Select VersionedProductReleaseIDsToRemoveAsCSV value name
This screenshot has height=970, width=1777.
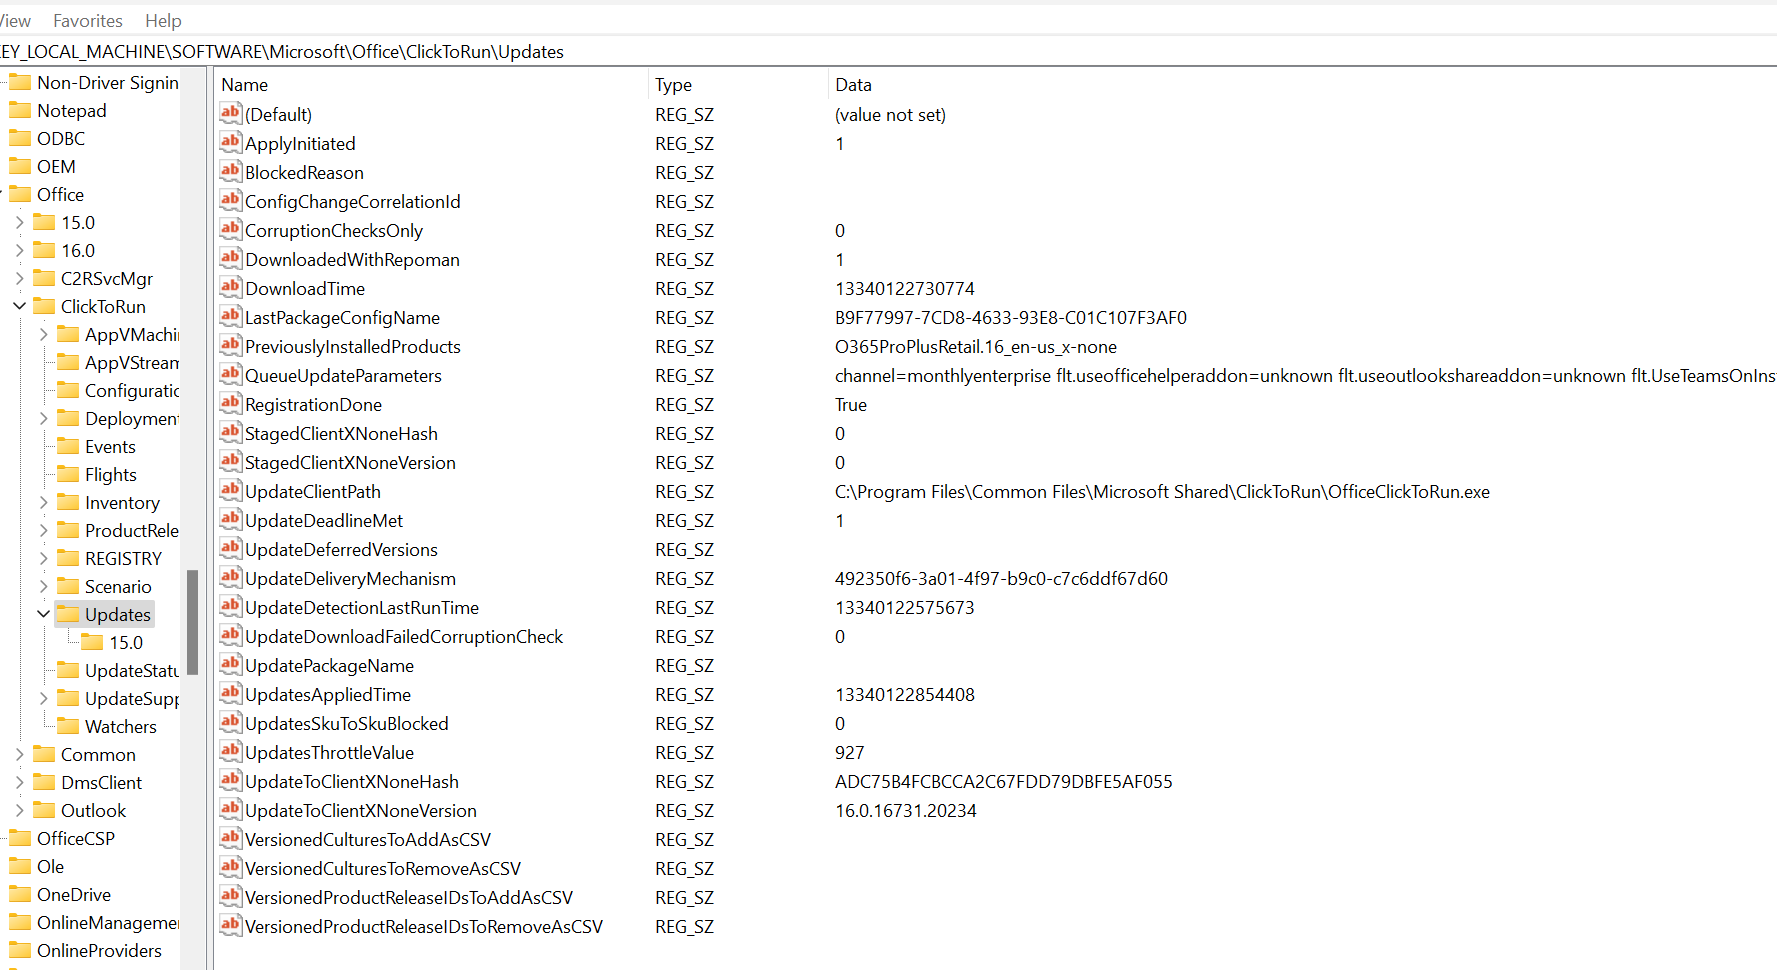point(424,926)
